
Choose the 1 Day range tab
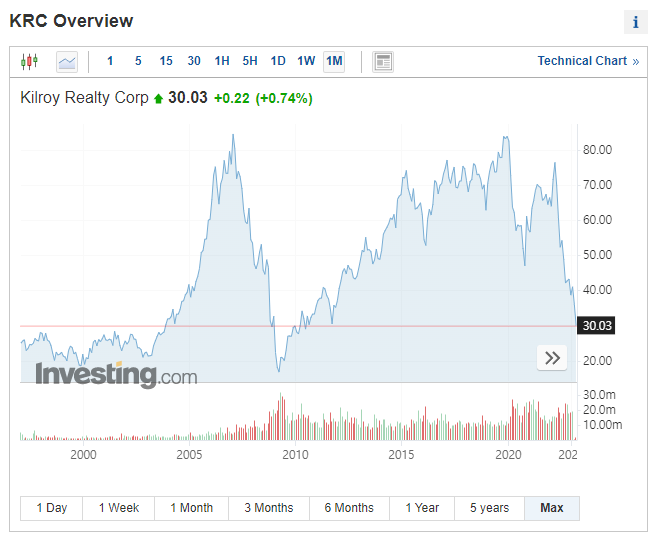pos(52,508)
